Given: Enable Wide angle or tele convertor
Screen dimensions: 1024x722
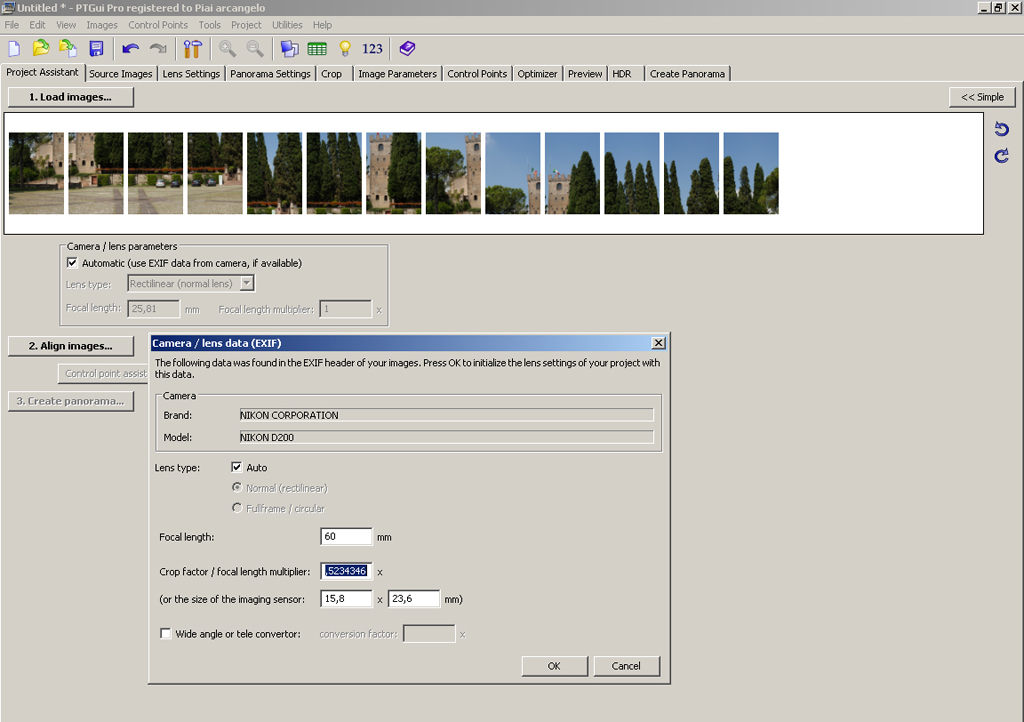Looking at the screenshot, I should [x=165, y=633].
